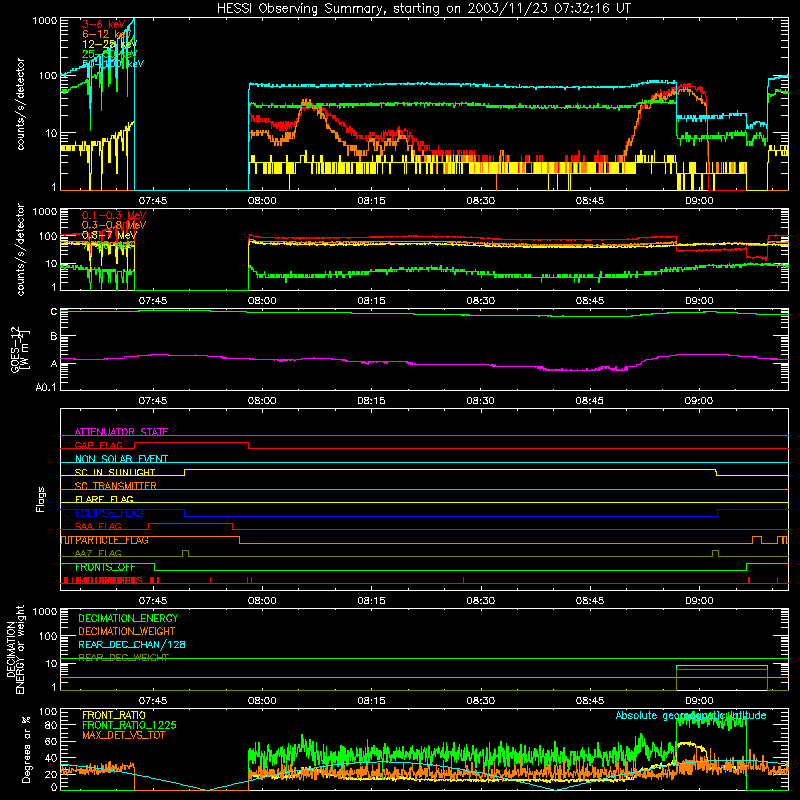The width and height of the screenshot is (800, 800).
Task: Click the DECIMATION ENERGY or weight axis title
Action: point(15,649)
